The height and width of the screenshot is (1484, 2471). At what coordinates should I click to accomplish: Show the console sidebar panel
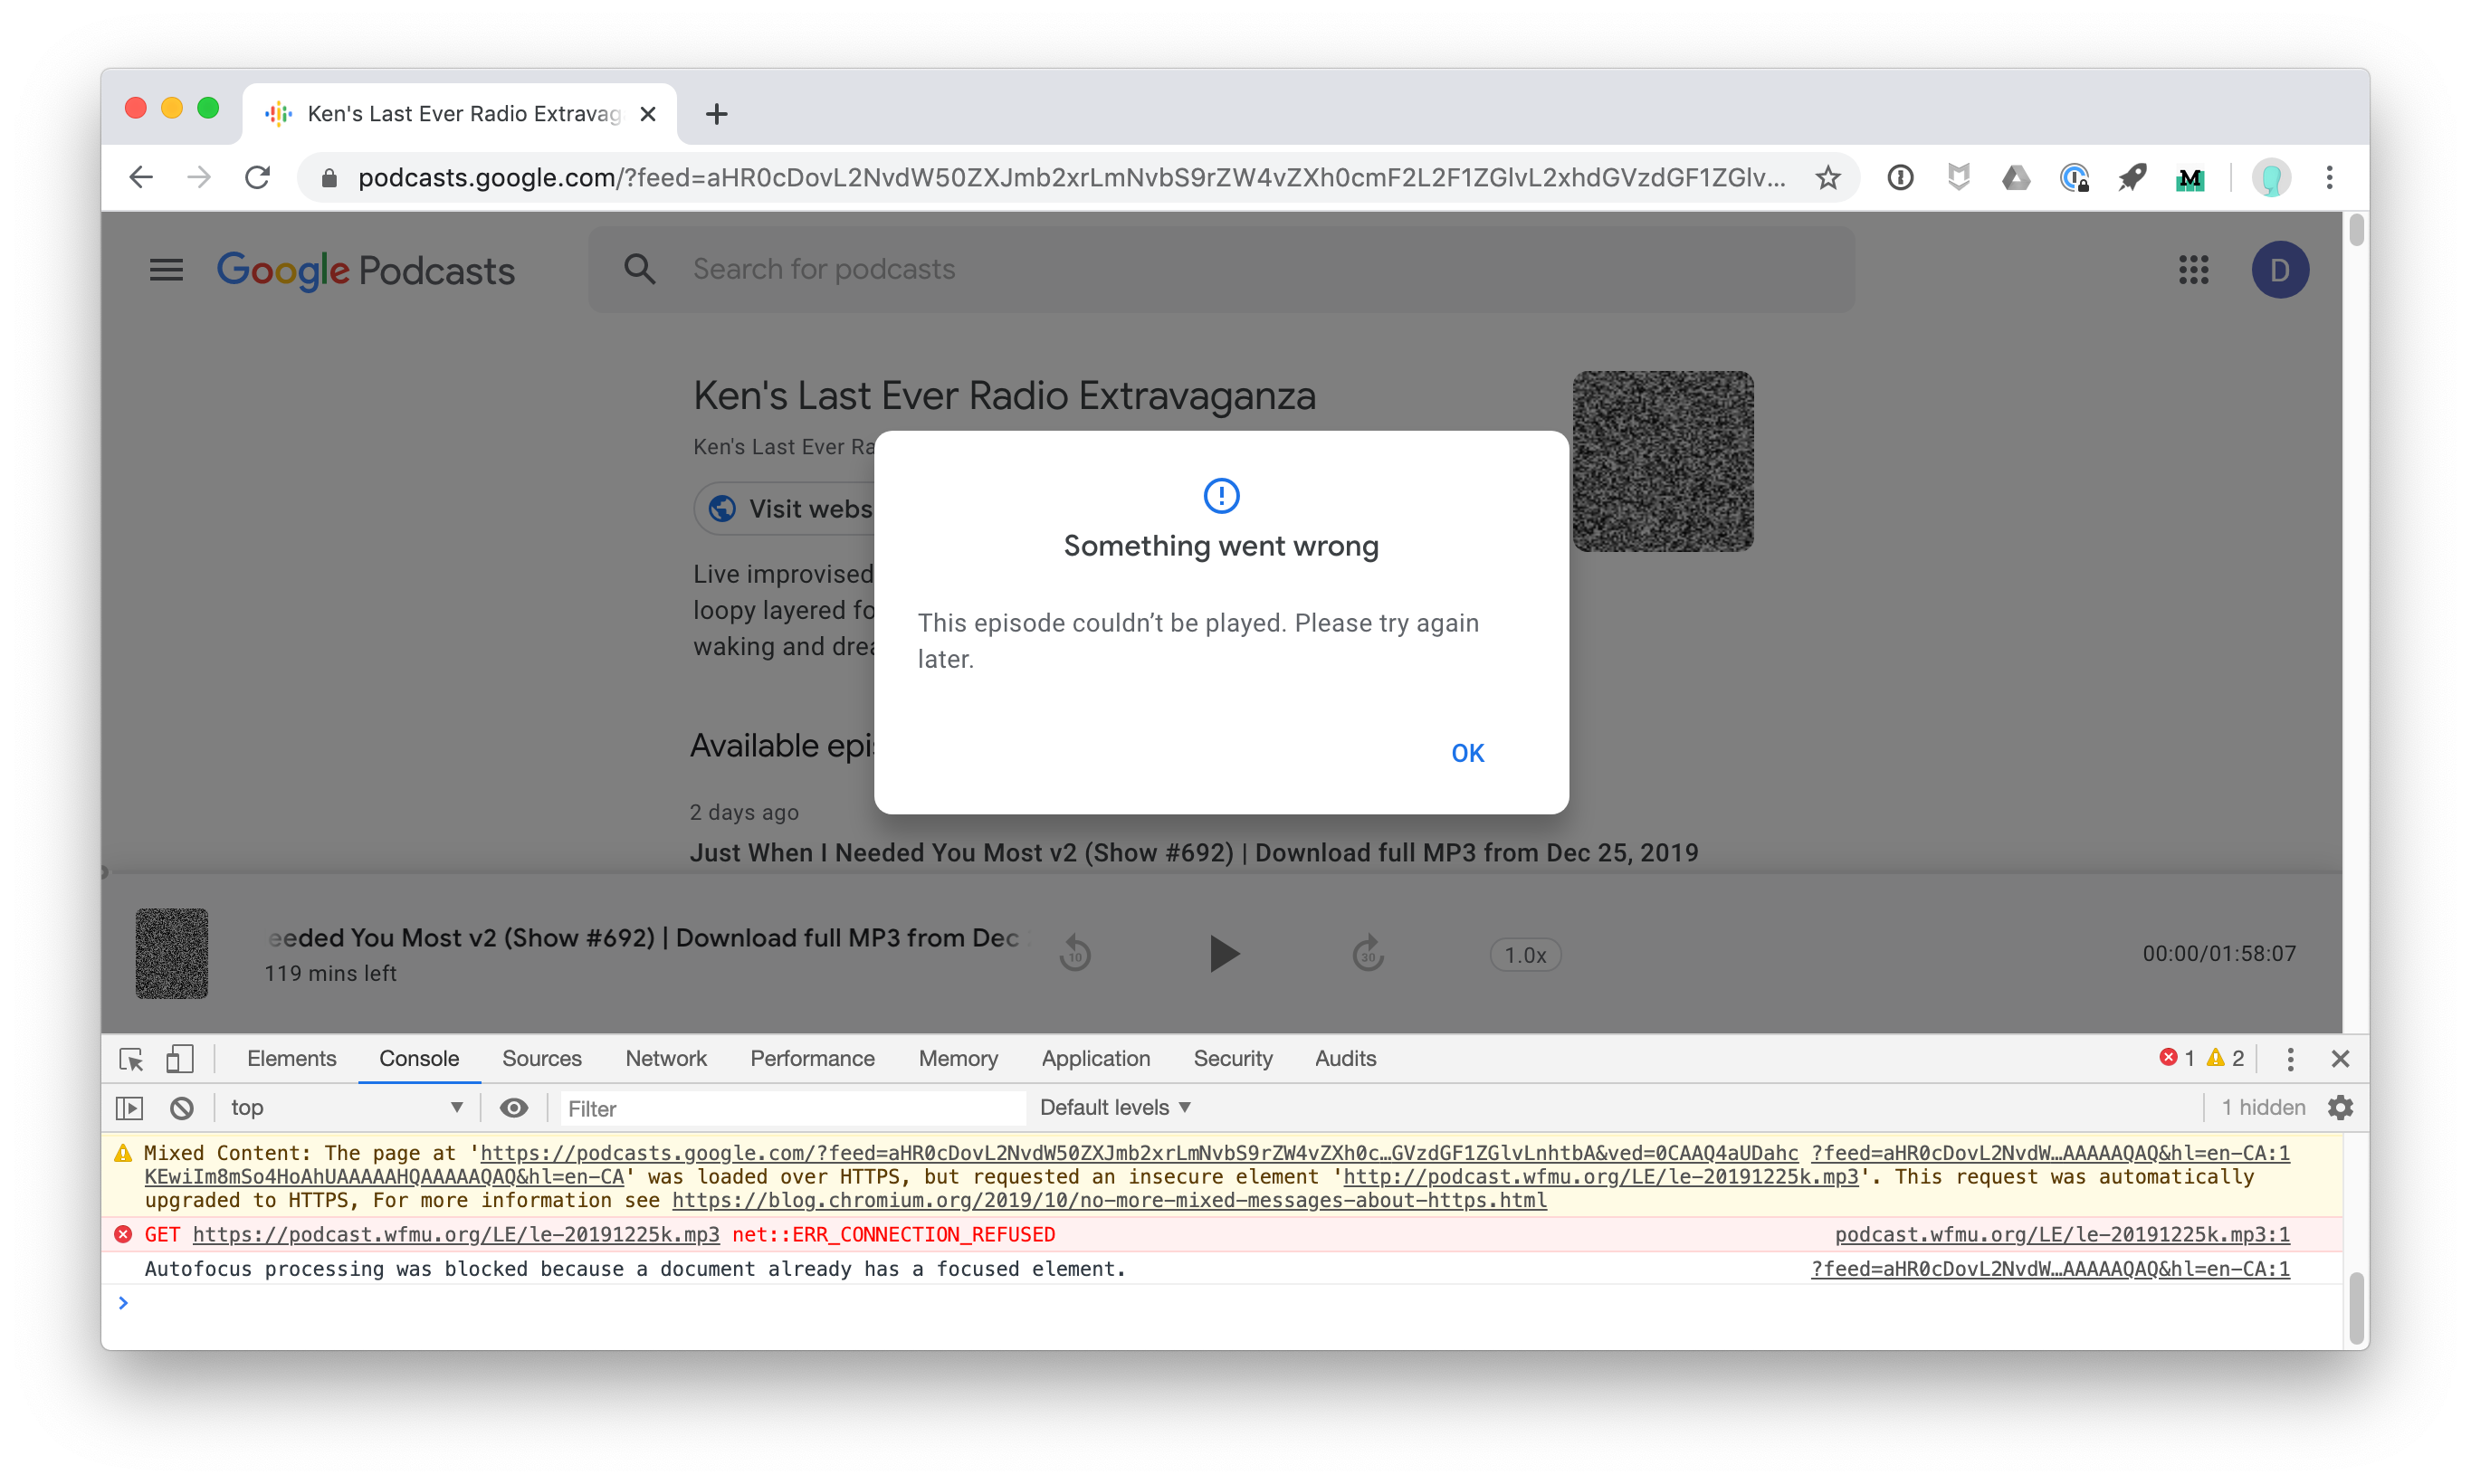[x=130, y=1108]
